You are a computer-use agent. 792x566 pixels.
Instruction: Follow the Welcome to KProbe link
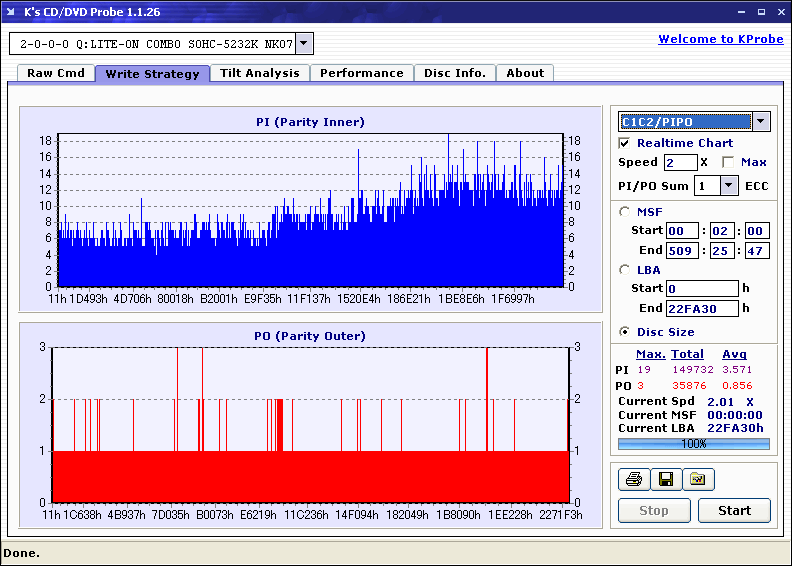coord(720,39)
